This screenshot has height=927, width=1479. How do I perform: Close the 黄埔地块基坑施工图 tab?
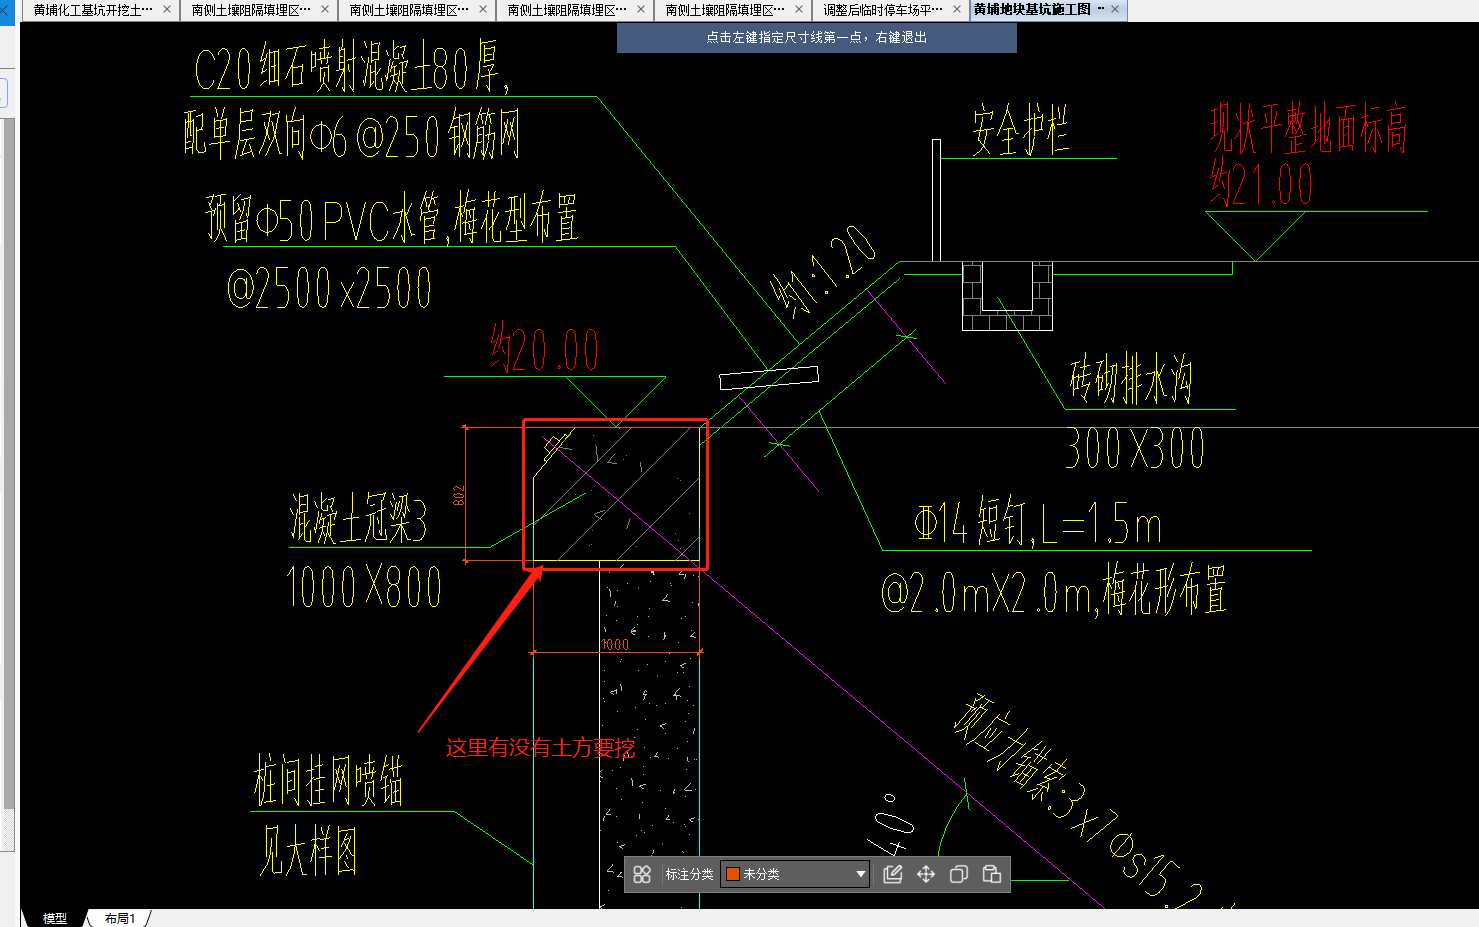tap(1115, 9)
